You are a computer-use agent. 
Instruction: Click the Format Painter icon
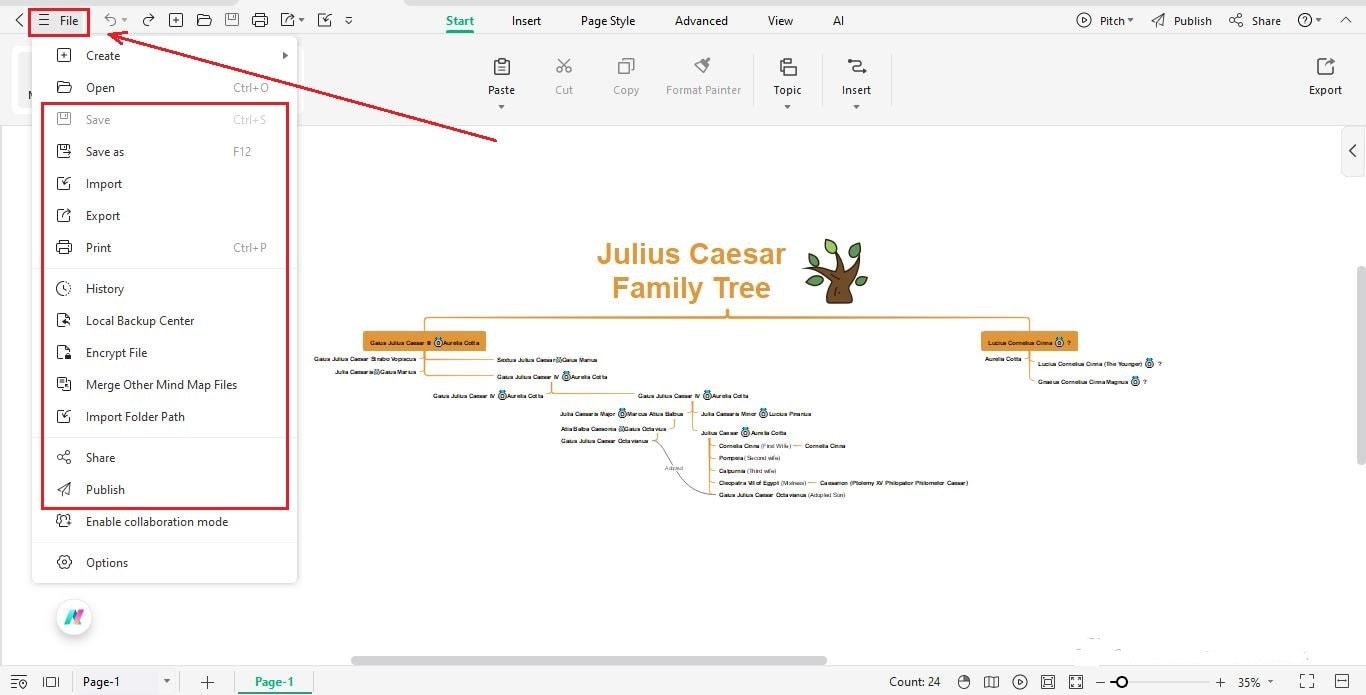pos(703,66)
